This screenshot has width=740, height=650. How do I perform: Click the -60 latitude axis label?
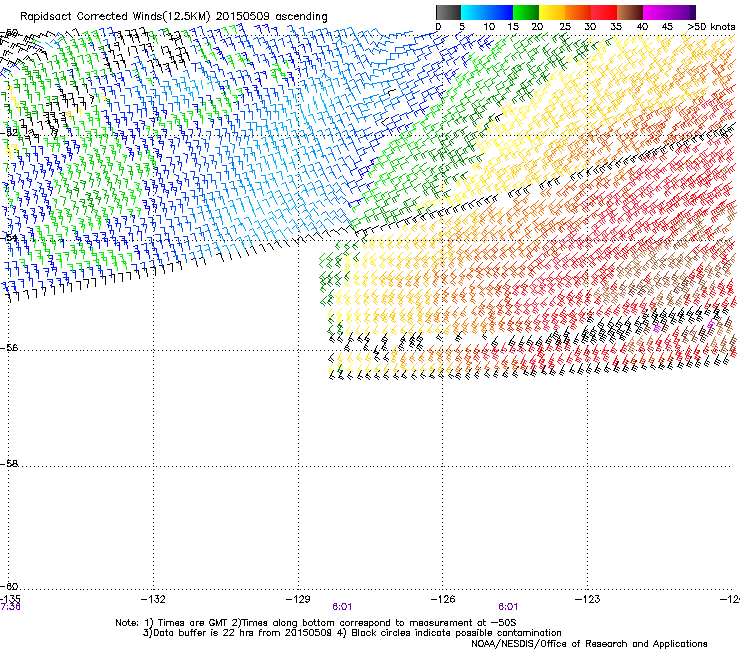(9, 587)
